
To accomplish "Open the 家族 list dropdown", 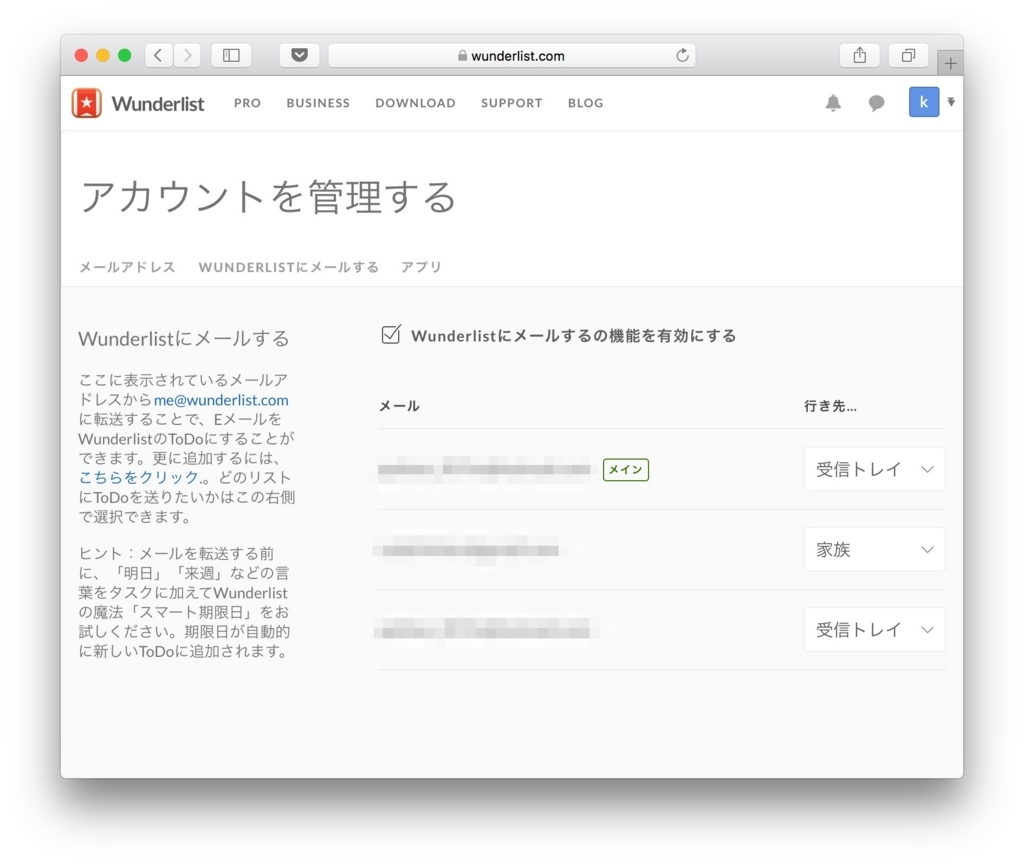I will pyautogui.click(x=874, y=549).
